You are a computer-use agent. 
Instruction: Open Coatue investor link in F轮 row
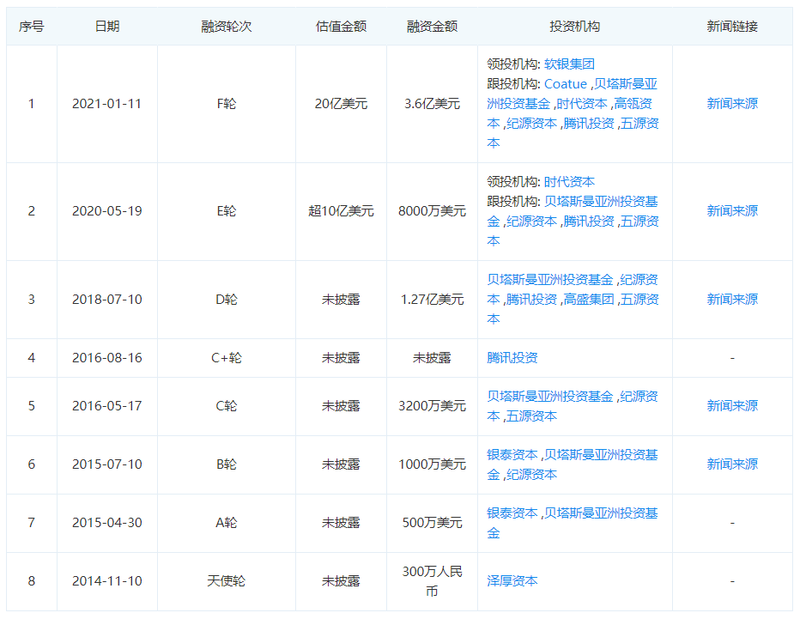point(565,84)
